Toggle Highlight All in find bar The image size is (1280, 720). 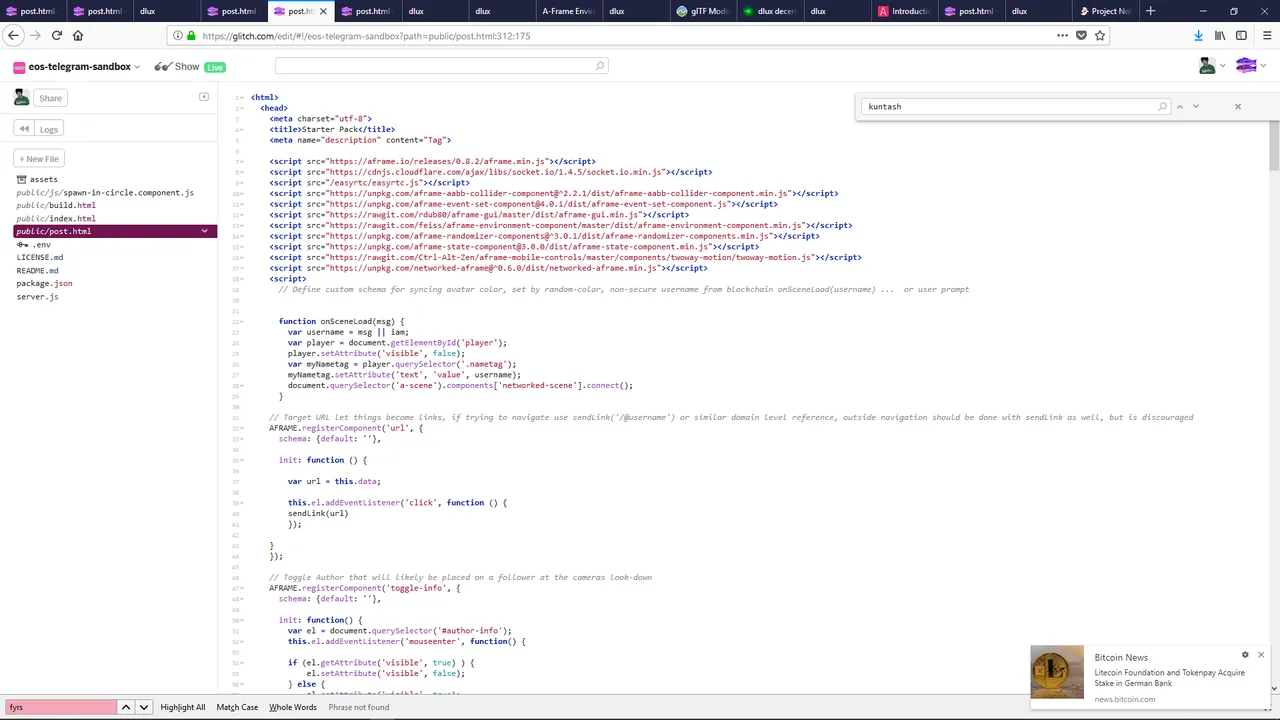[183, 707]
